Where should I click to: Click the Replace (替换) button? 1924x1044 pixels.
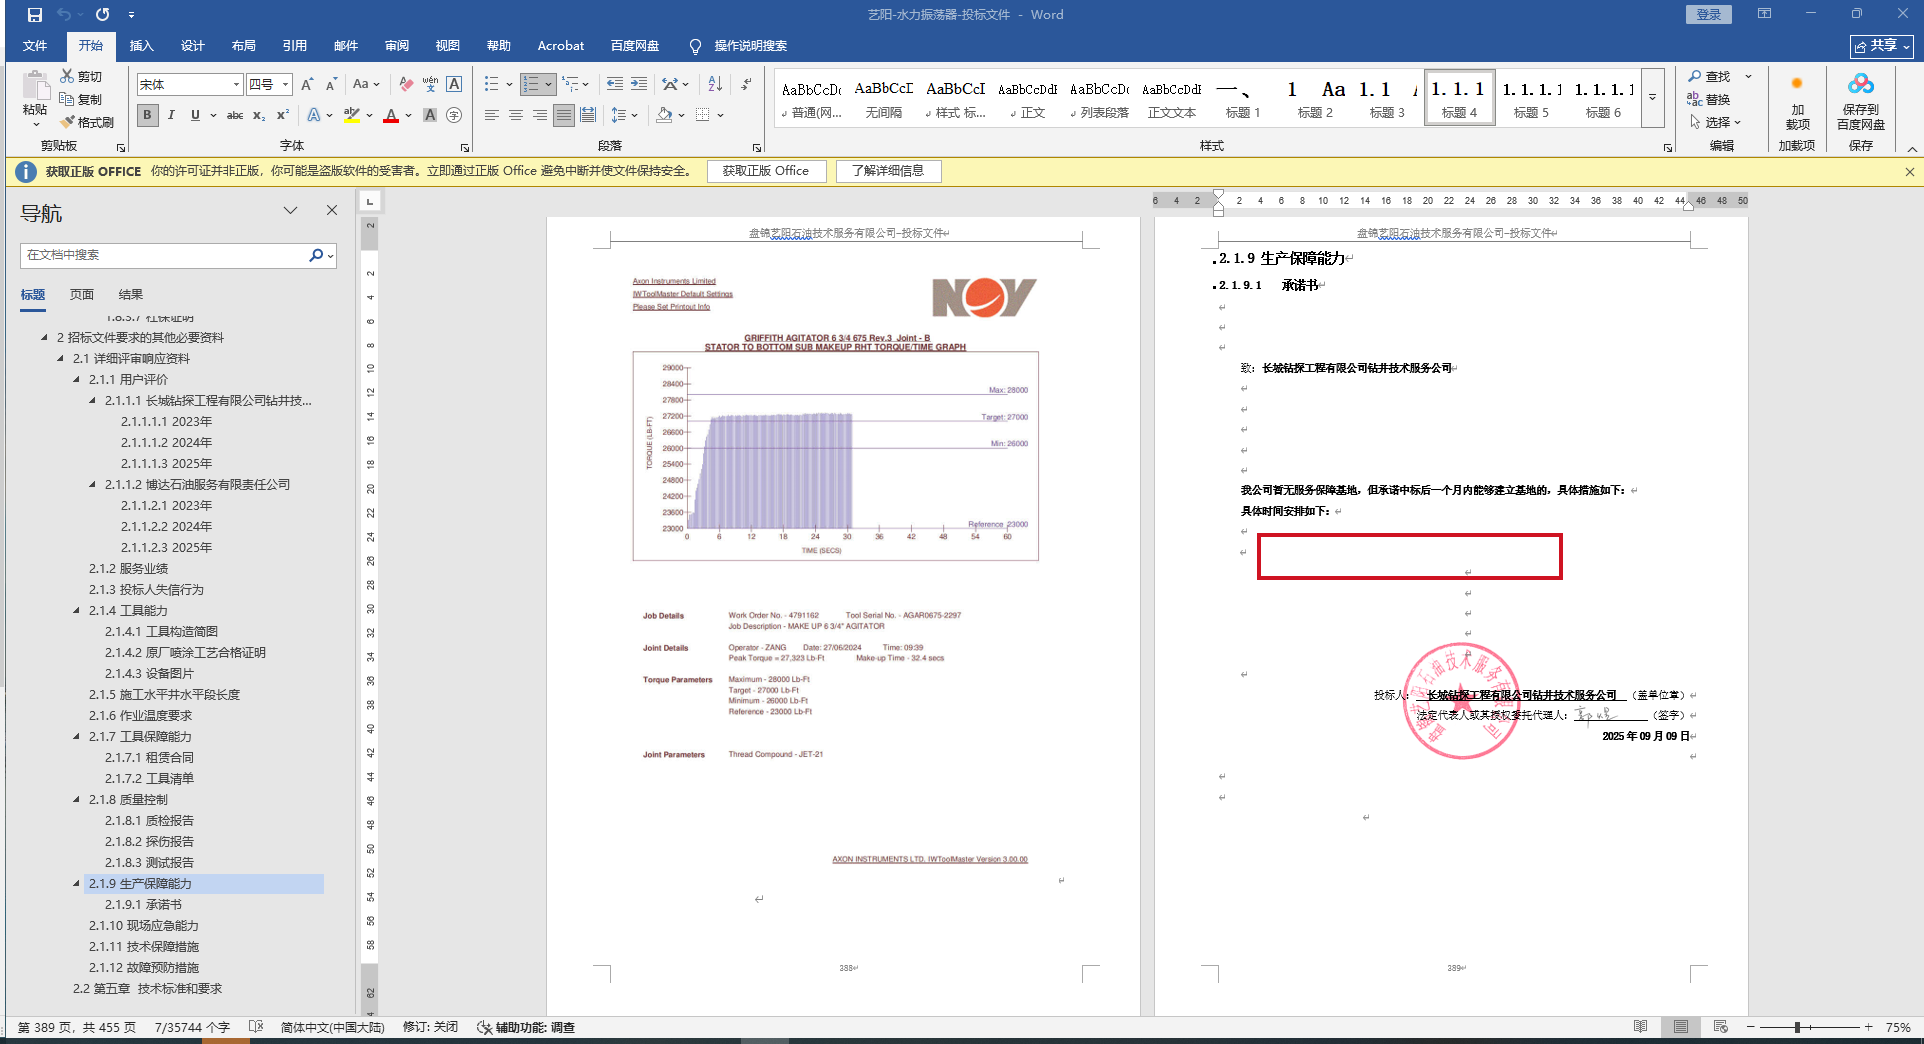(1709, 99)
